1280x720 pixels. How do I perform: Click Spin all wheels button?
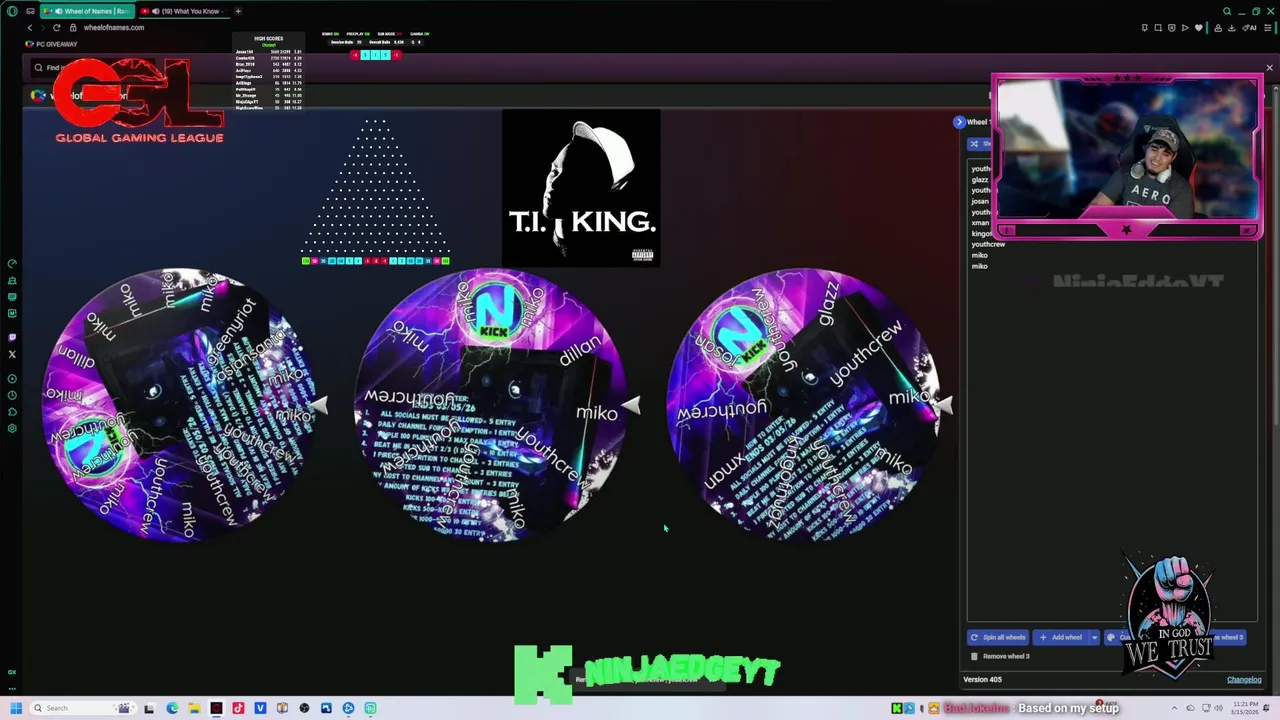click(998, 637)
